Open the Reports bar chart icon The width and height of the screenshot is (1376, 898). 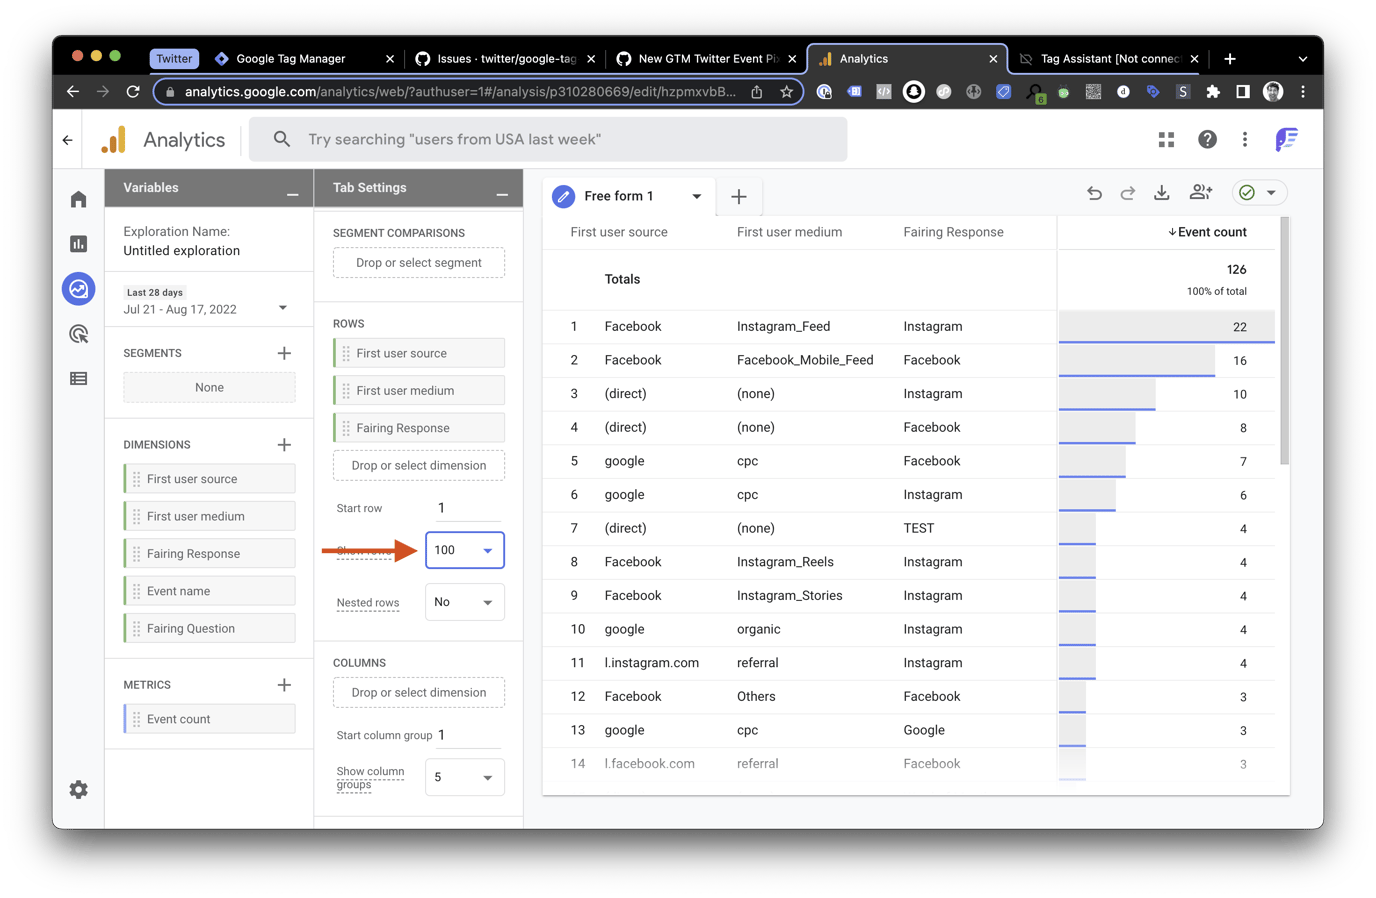[79, 244]
